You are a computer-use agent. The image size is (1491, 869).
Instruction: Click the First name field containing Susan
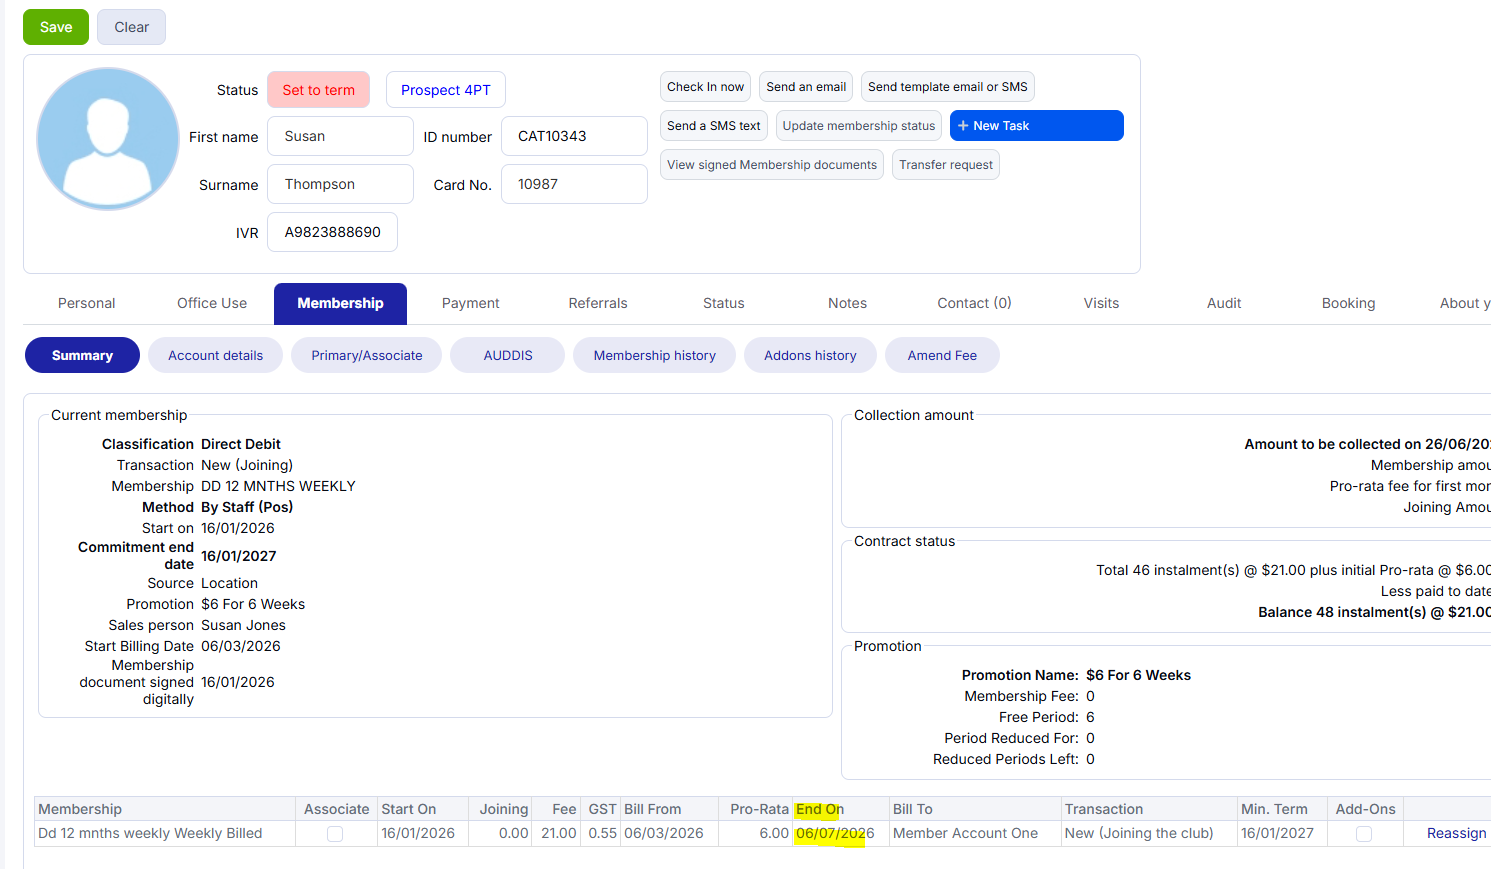point(340,136)
